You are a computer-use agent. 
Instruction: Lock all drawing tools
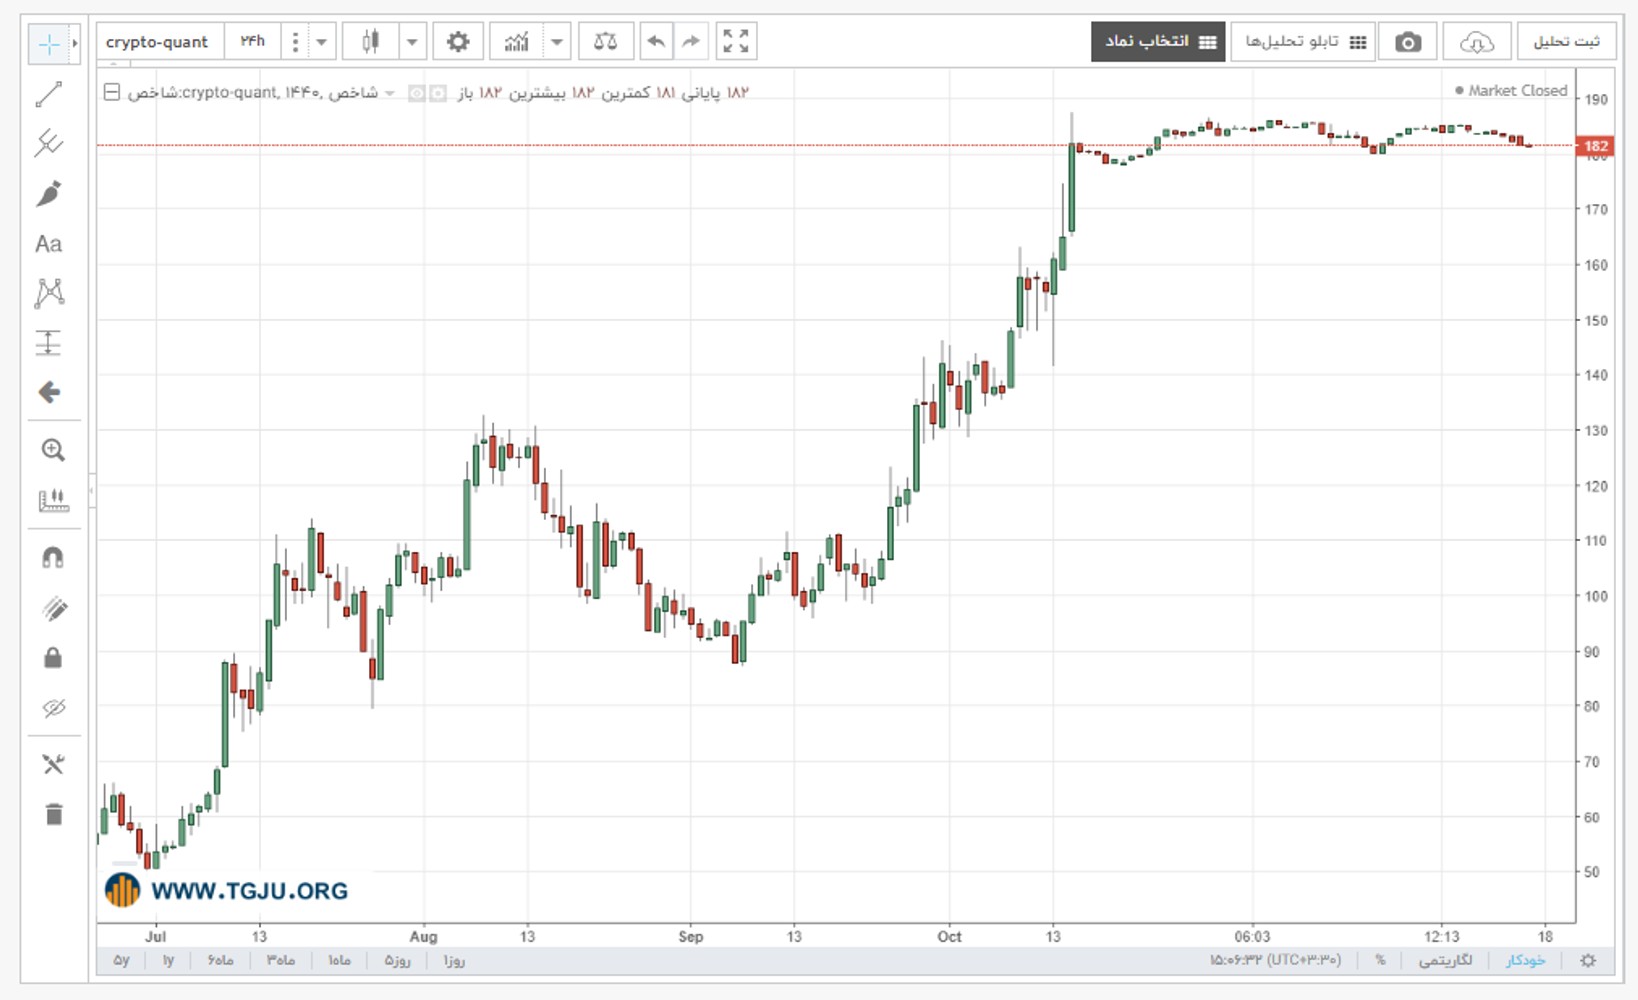click(x=53, y=657)
